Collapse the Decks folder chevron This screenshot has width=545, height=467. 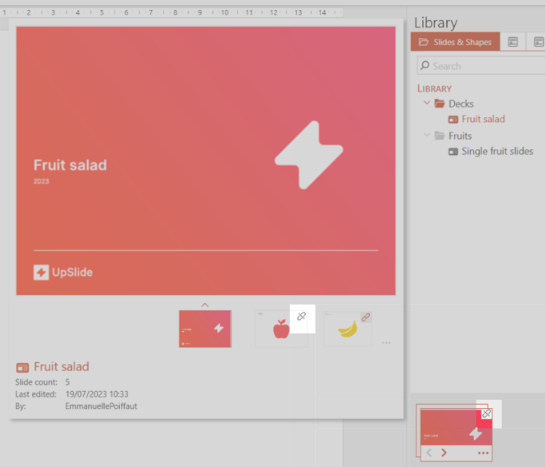pyautogui.click(x=427, y=103)
